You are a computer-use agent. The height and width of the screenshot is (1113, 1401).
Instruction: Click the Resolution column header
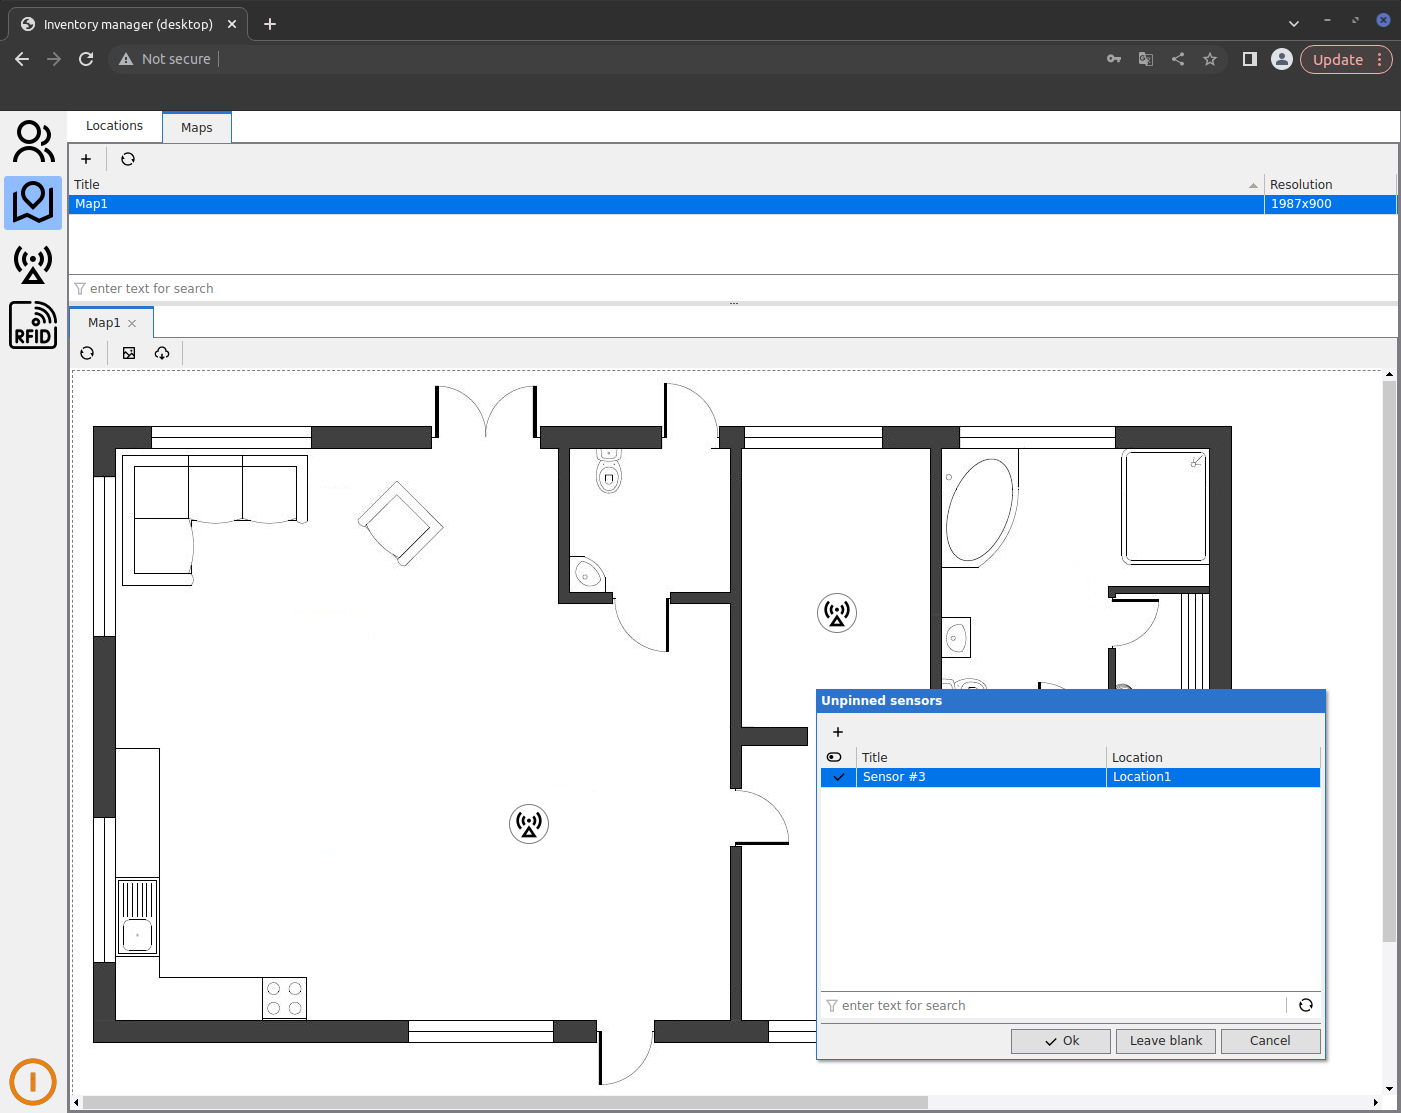pos(1330,185)
